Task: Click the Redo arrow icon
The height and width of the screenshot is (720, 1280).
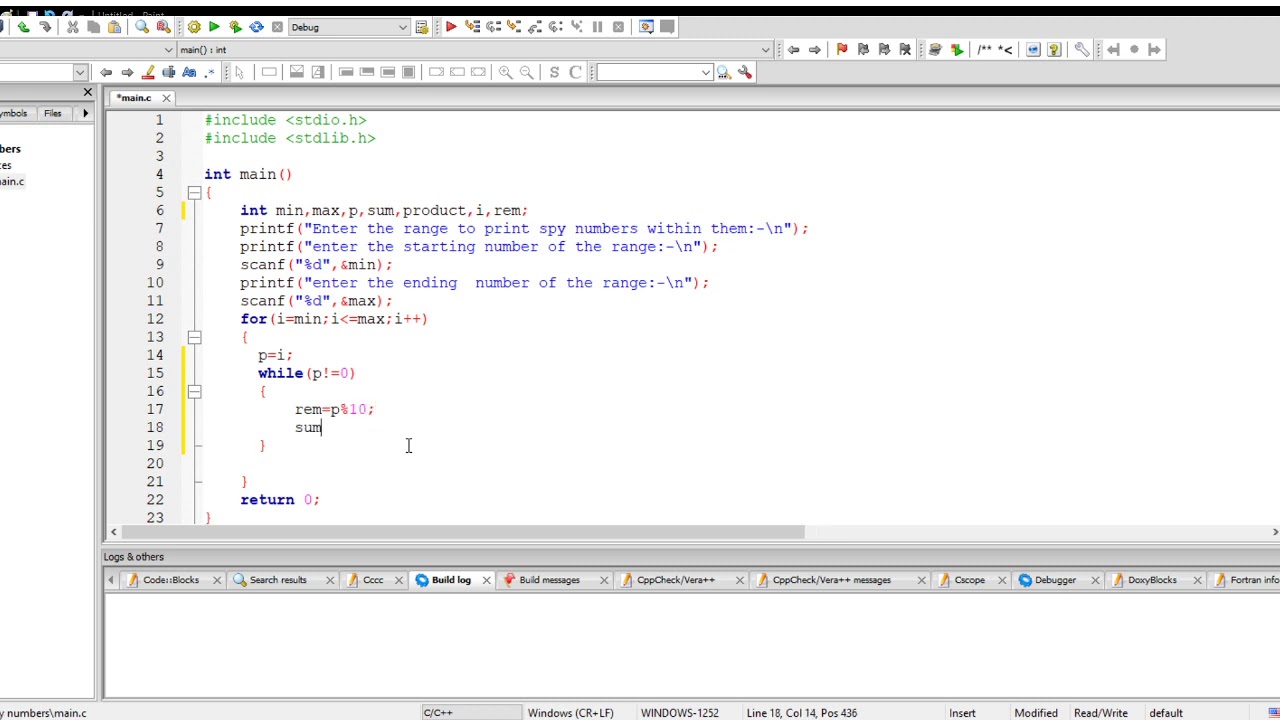Action: (x=45, y=27)
